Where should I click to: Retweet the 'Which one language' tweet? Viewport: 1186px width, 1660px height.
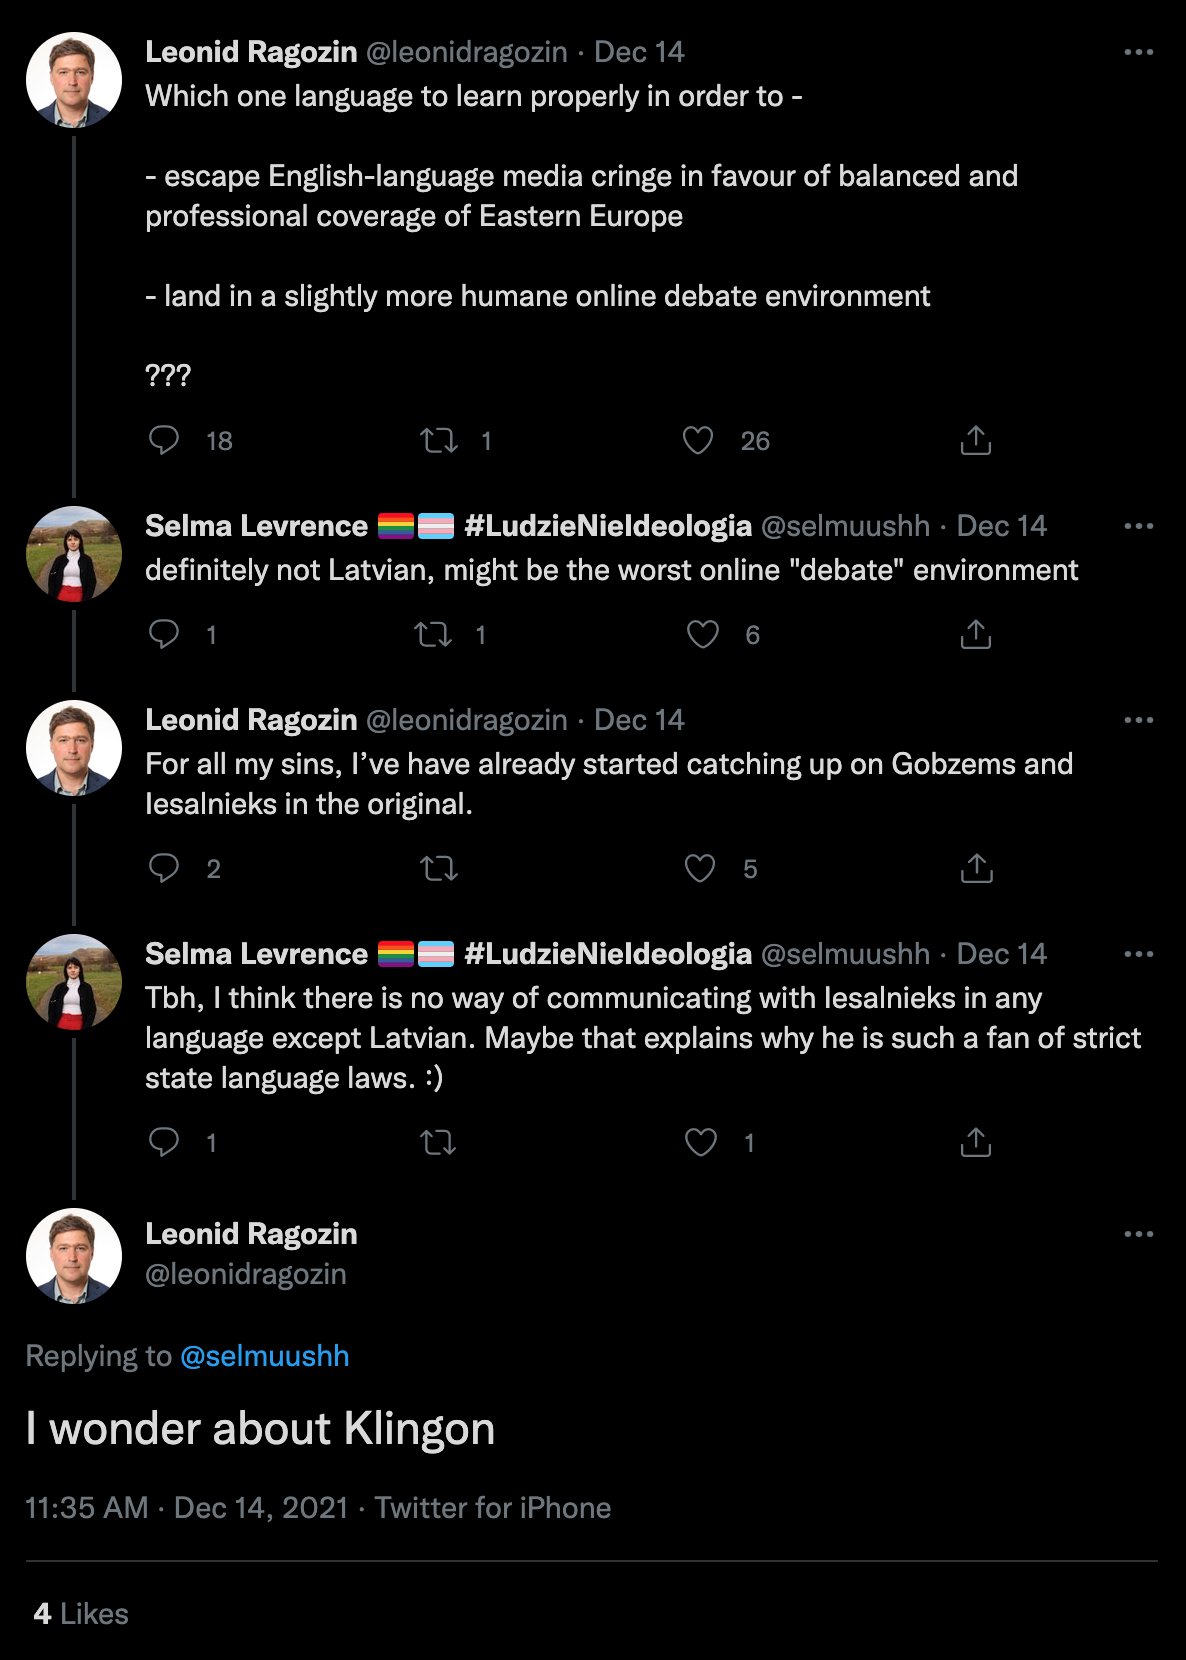point(439,440)
